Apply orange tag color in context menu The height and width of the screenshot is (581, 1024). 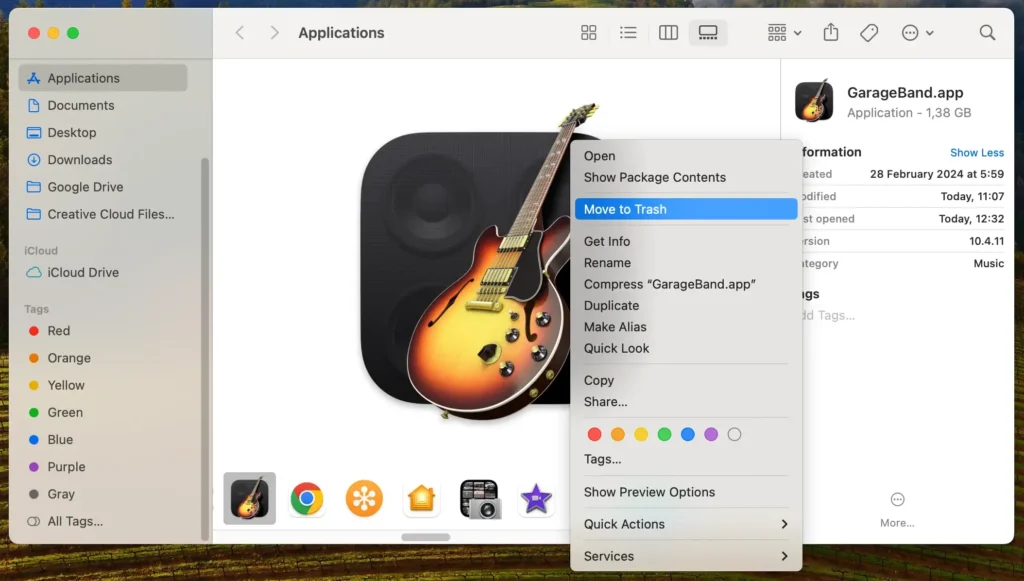click(x=618, y=434)
